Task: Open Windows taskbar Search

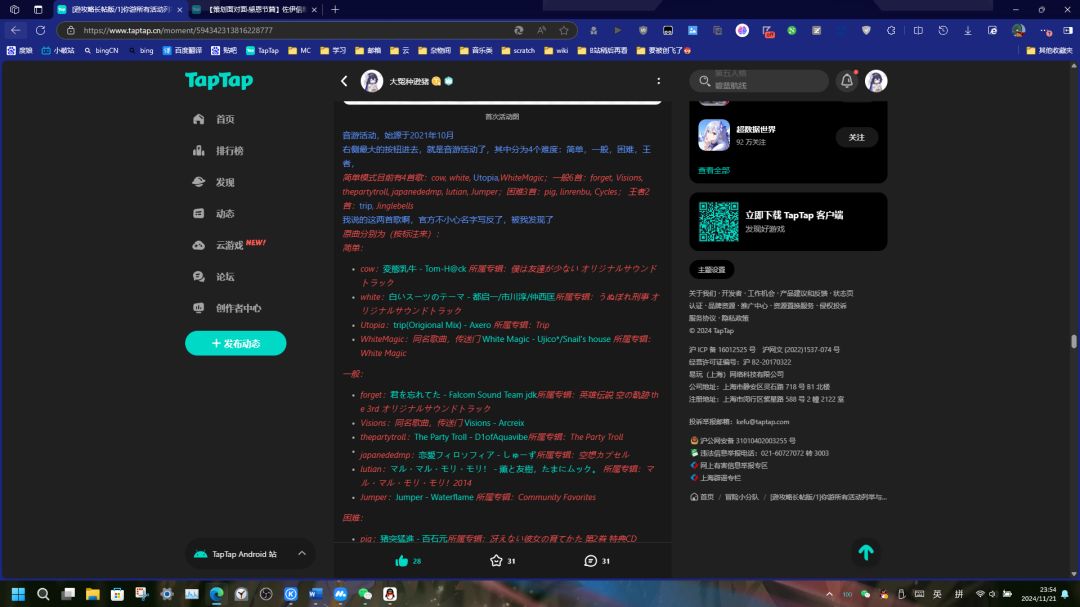Action: [43, 594]
